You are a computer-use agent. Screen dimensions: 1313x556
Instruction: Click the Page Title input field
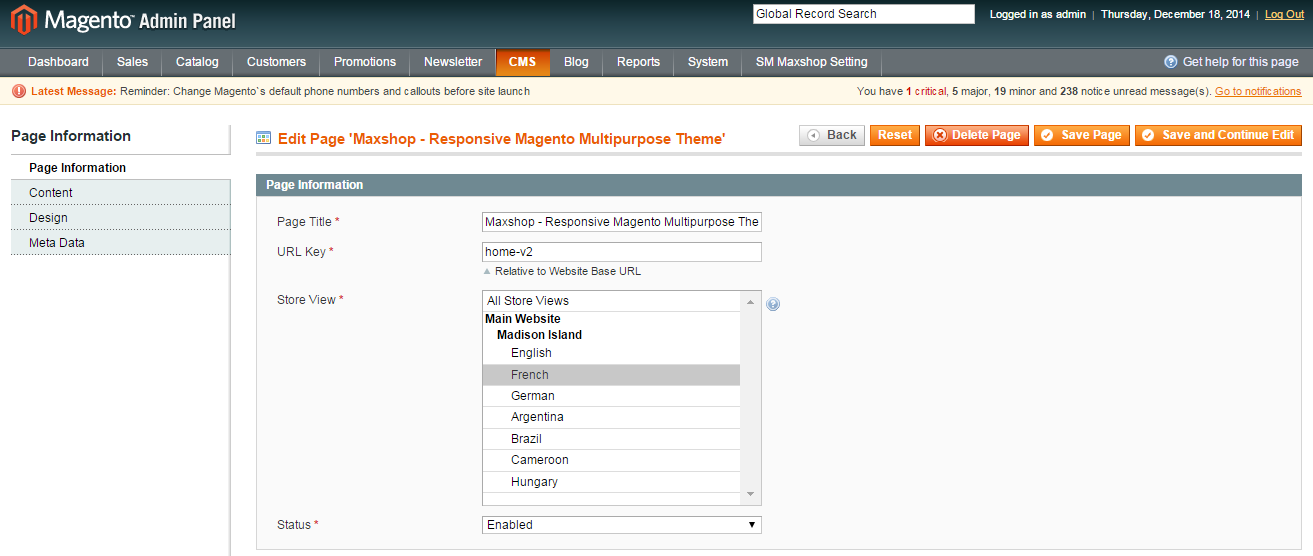(622, 222)
